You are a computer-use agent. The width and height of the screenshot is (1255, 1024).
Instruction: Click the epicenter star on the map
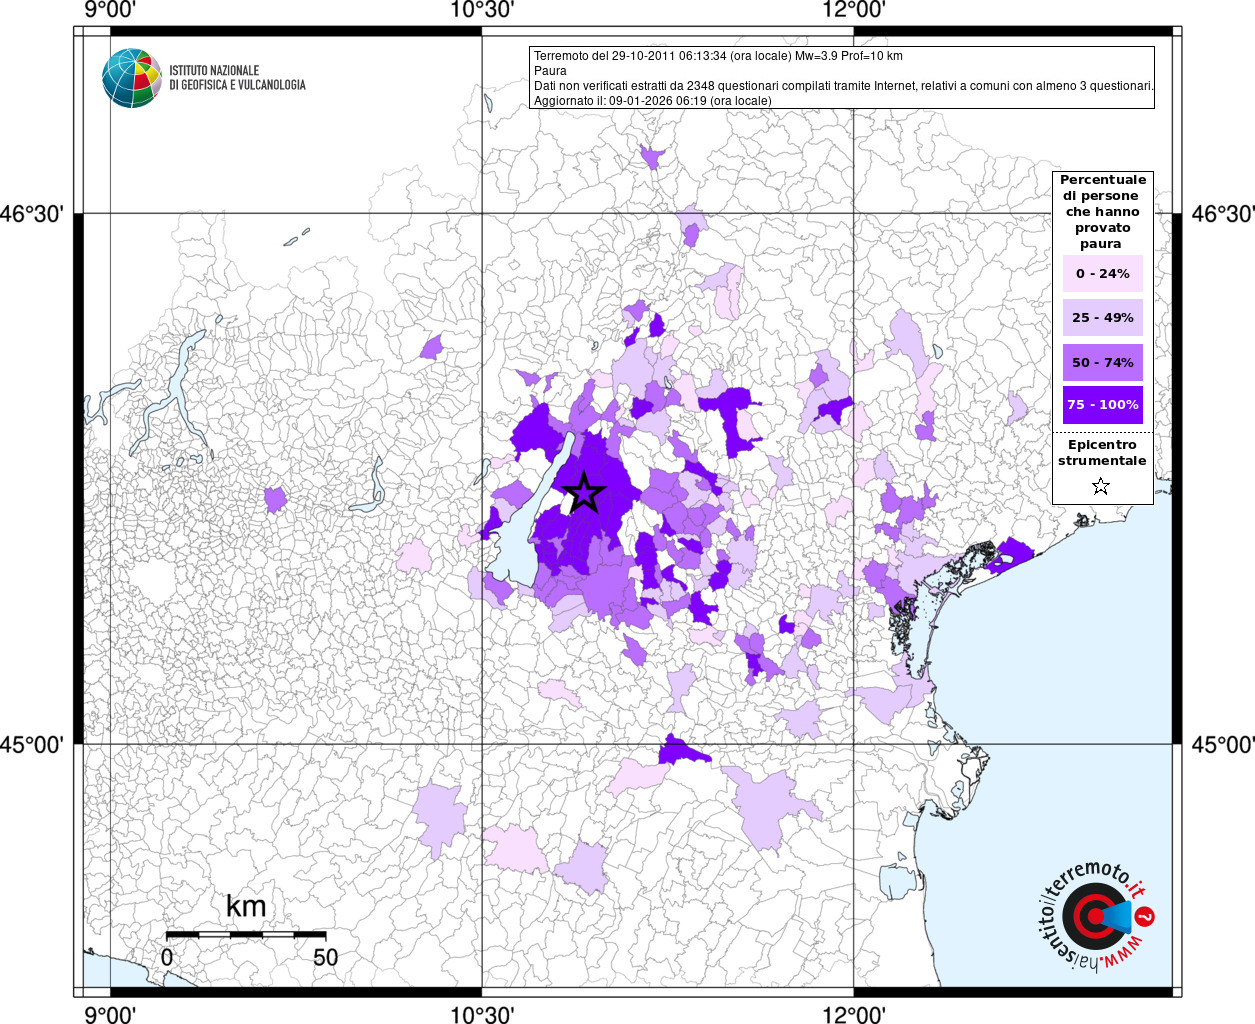tap(584, 492)
